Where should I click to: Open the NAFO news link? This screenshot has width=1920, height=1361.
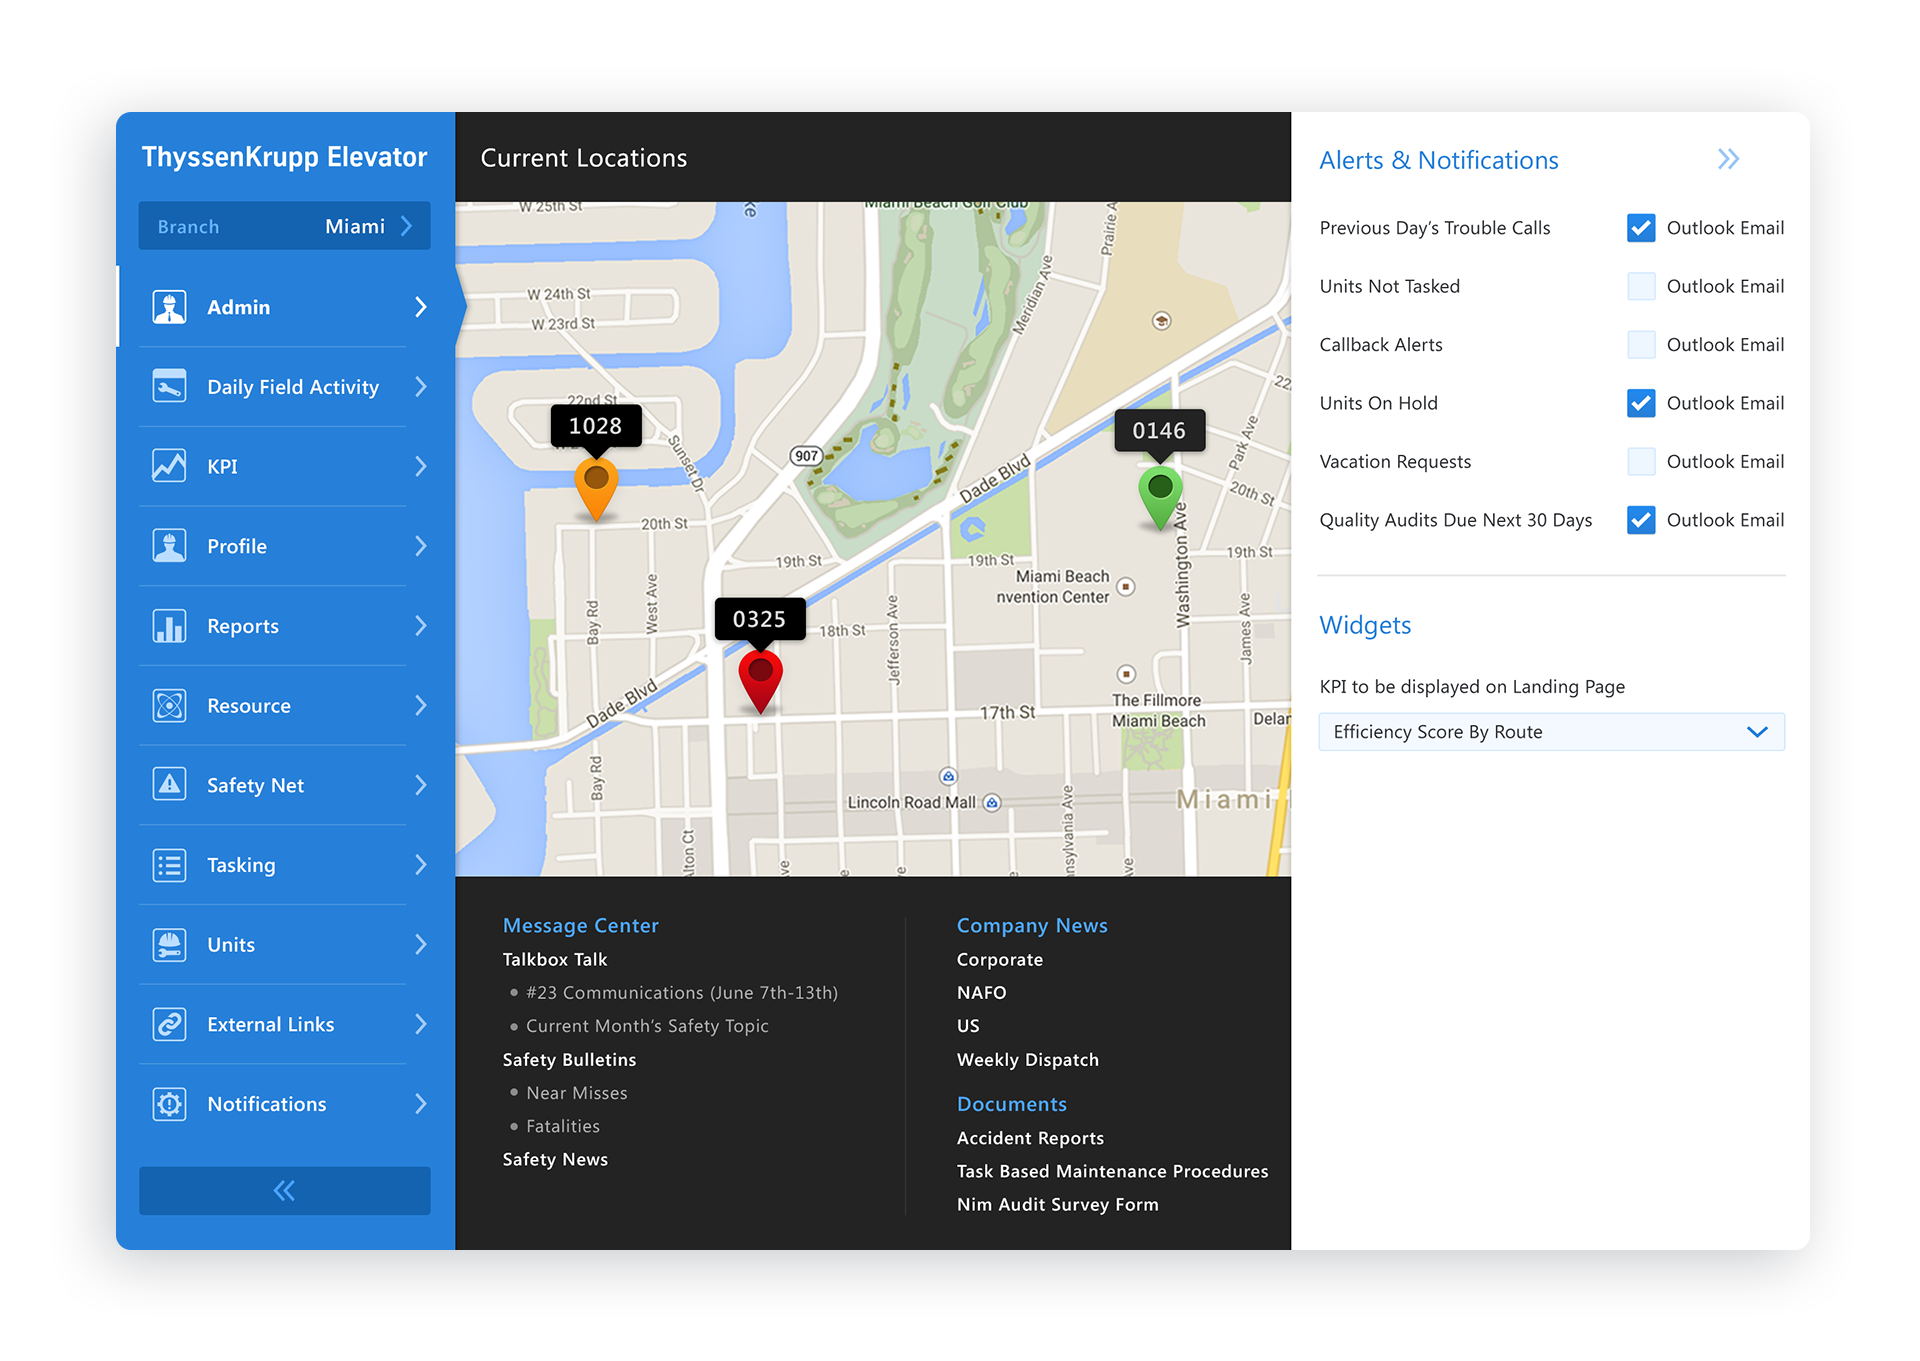point(981,993)
